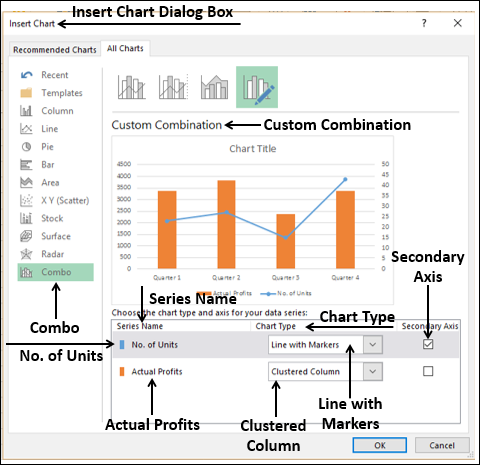This screenshot has height=465, width=480.
Task: Click the help question mark icon
Action: (424, 23)
